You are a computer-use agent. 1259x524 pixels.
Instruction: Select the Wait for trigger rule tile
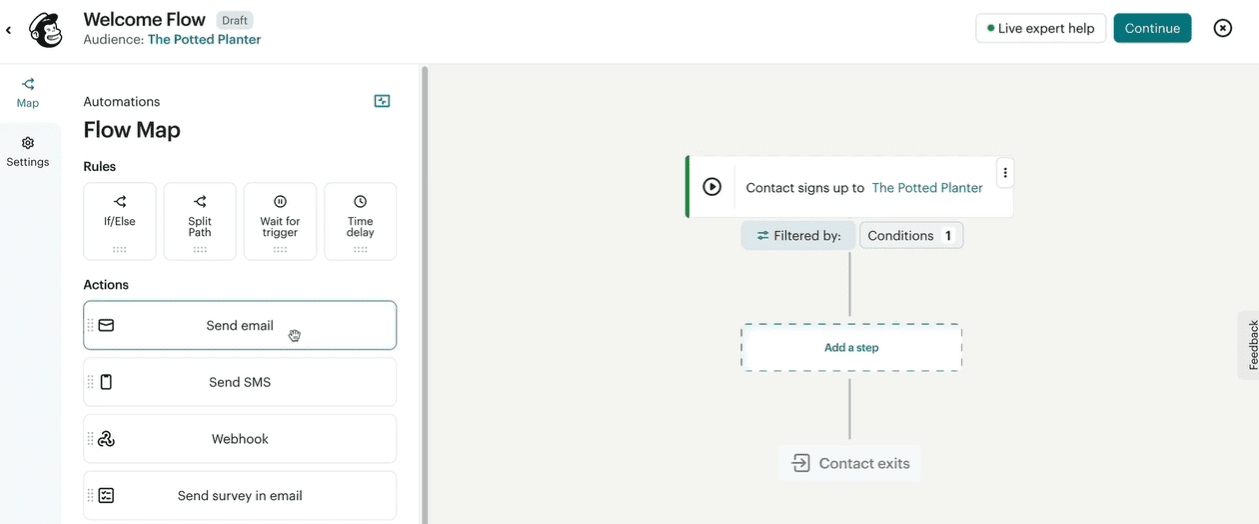click(x=280, y=221)
